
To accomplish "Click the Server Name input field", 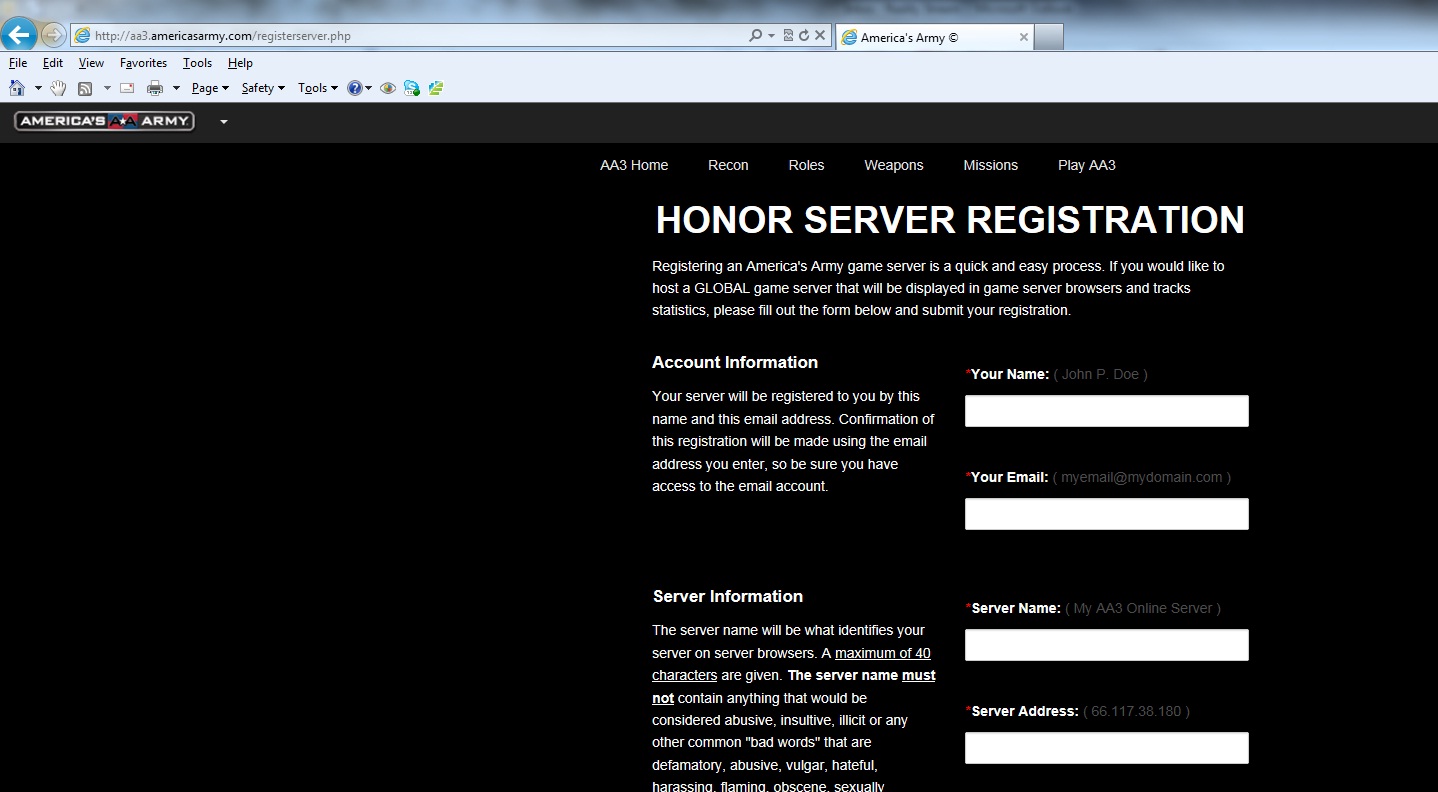I will 1107,645.
